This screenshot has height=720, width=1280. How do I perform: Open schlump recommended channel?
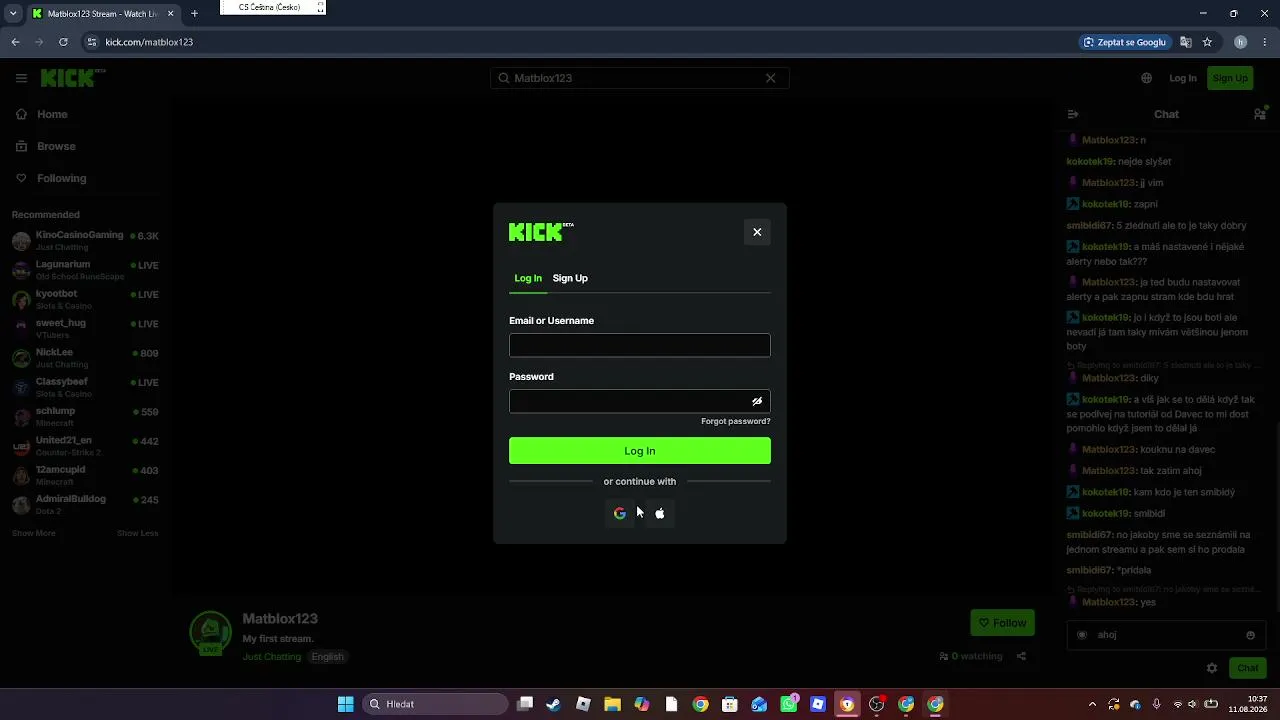pos(85,417)
